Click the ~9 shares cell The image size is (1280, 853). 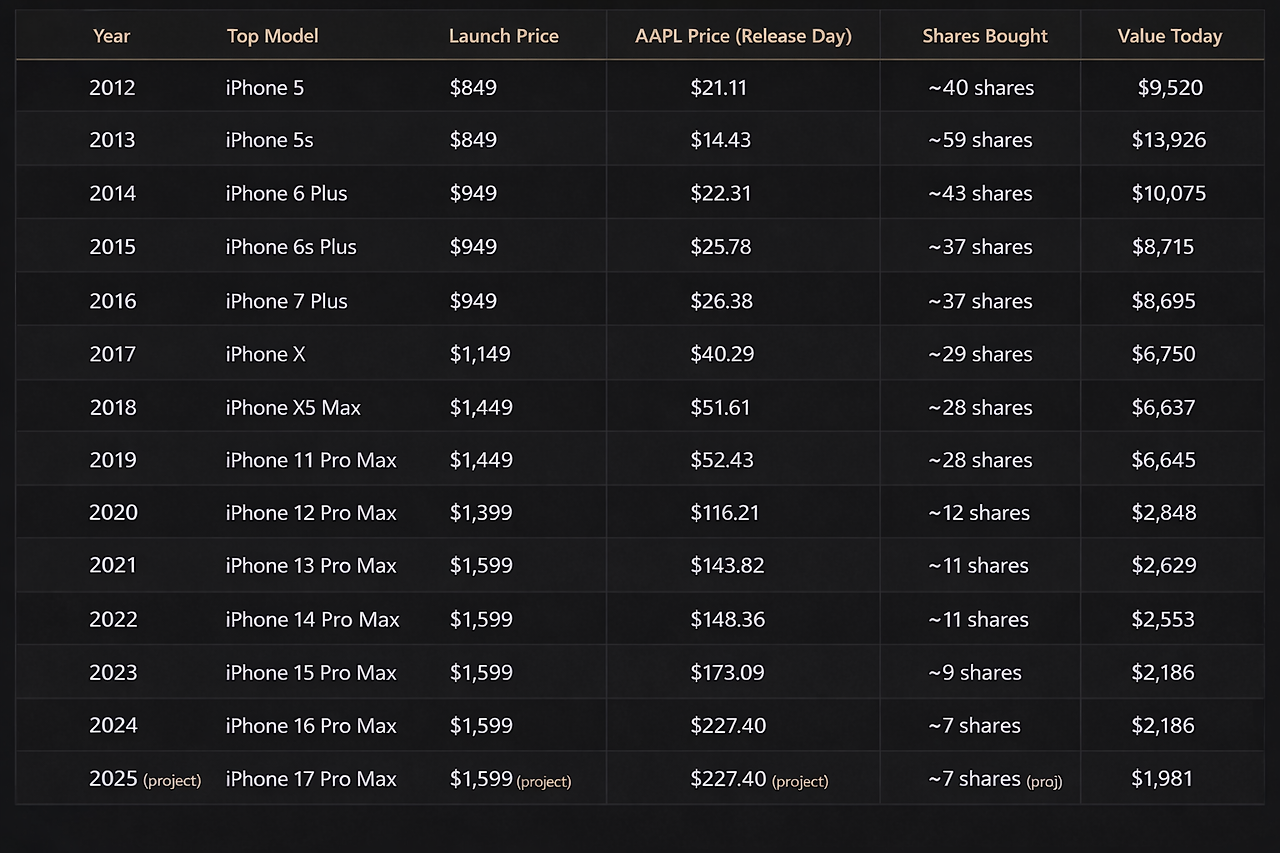(x=975, y=673)
